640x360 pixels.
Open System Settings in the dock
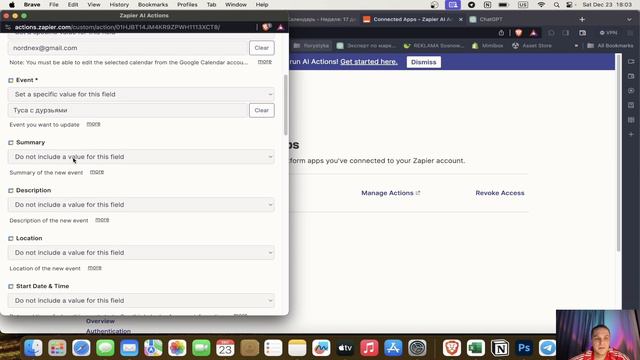click(x=418, y=348)
